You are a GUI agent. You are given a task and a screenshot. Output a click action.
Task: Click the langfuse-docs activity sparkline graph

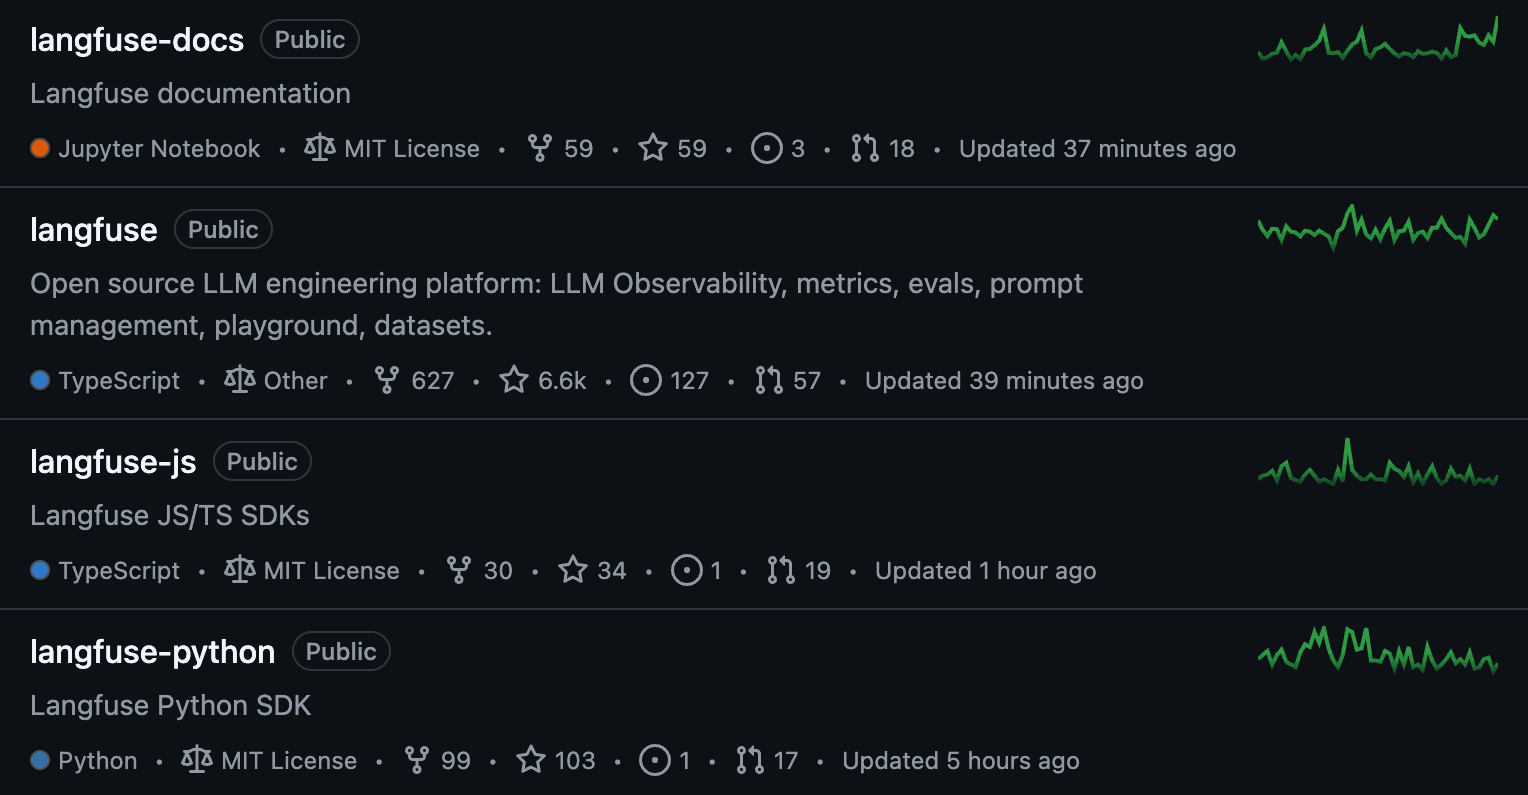pyautogui.click(x=1377, y=42)
